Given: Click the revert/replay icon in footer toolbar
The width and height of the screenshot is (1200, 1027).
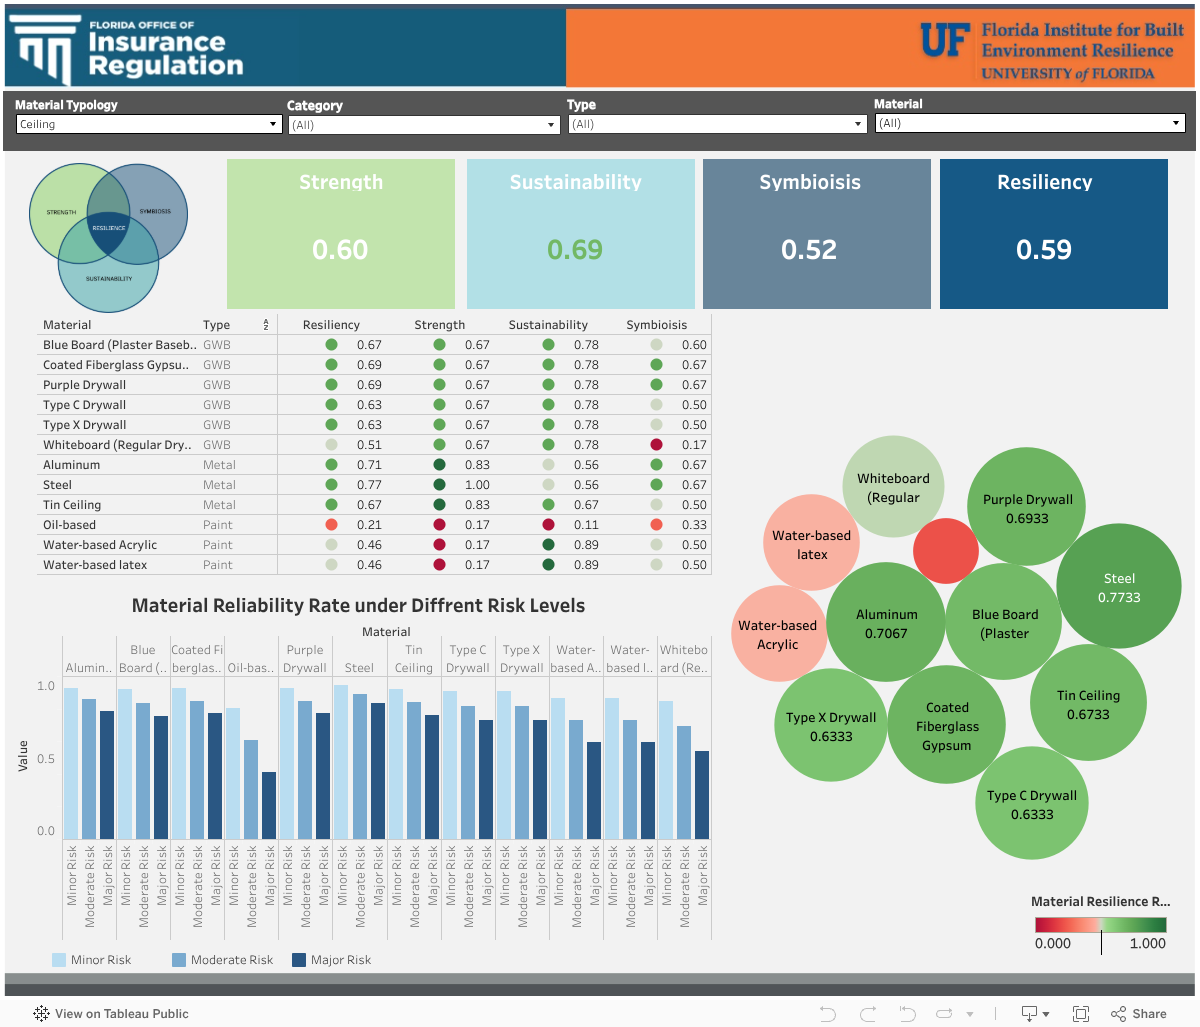Looking at the screenshot, I should click(x=908, y=1014).
